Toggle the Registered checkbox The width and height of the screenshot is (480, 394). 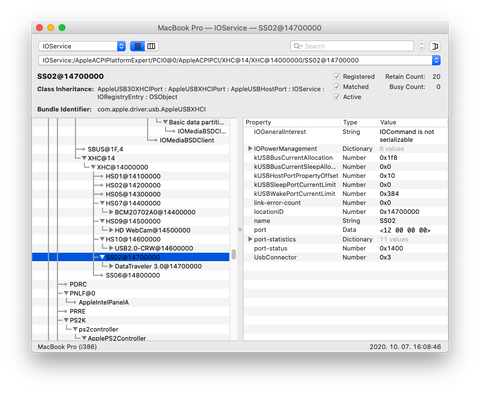click(337, 77)
